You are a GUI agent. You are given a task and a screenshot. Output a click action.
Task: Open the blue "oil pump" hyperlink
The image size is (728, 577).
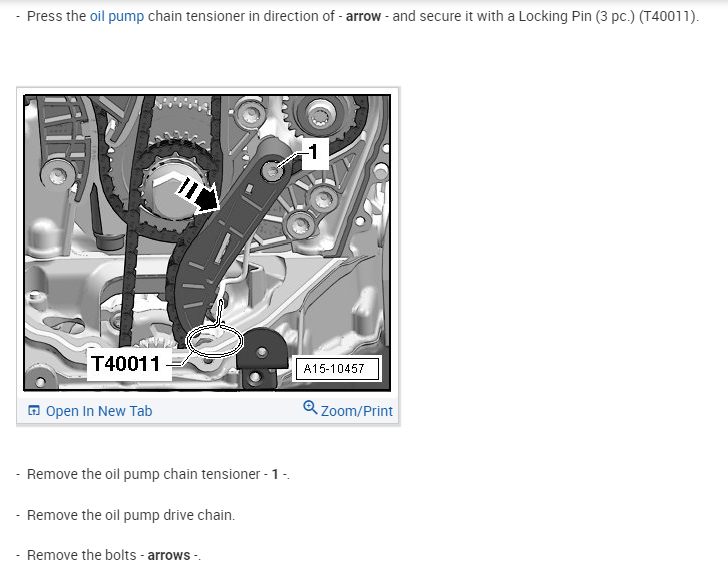click(x=117, y=16)
